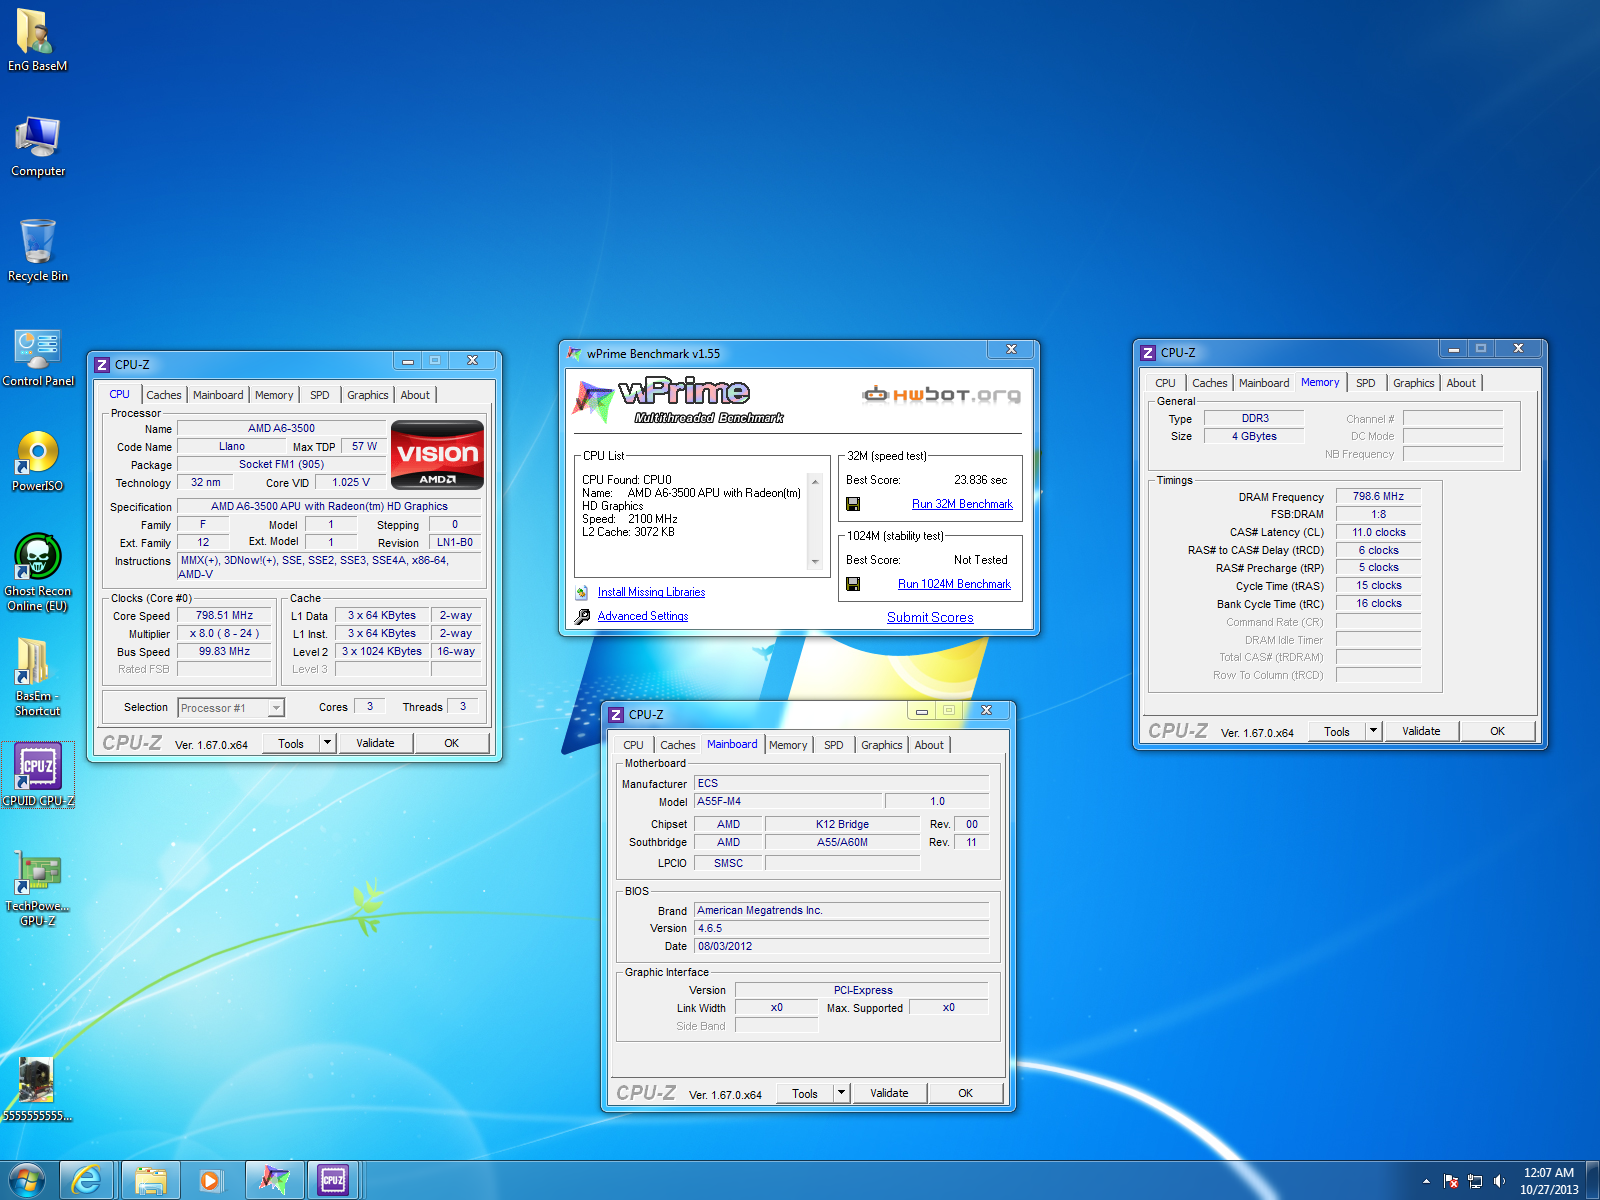Click the Specification field AMD A6-3500 APU

[x=329, y=506]
